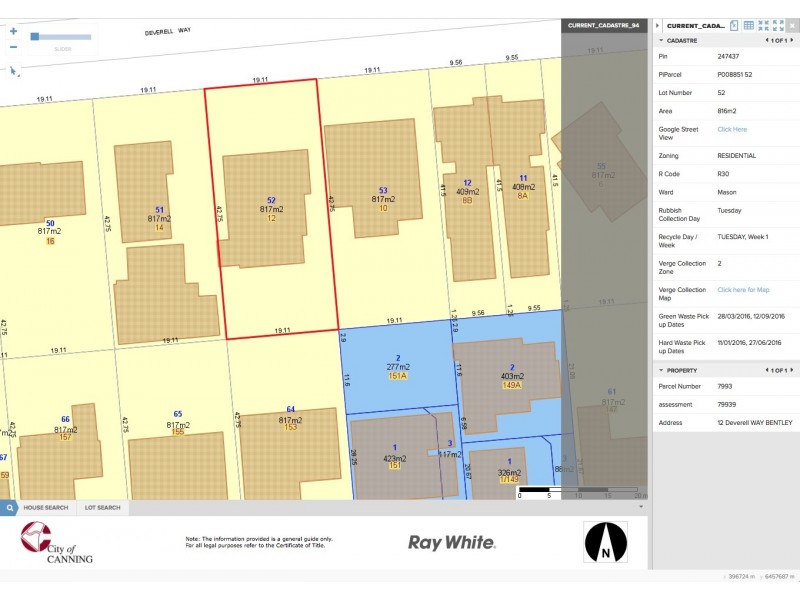Select lot 11 parcel labelled 8A
This screenshot has width=800, height=600.
(523, 187)
